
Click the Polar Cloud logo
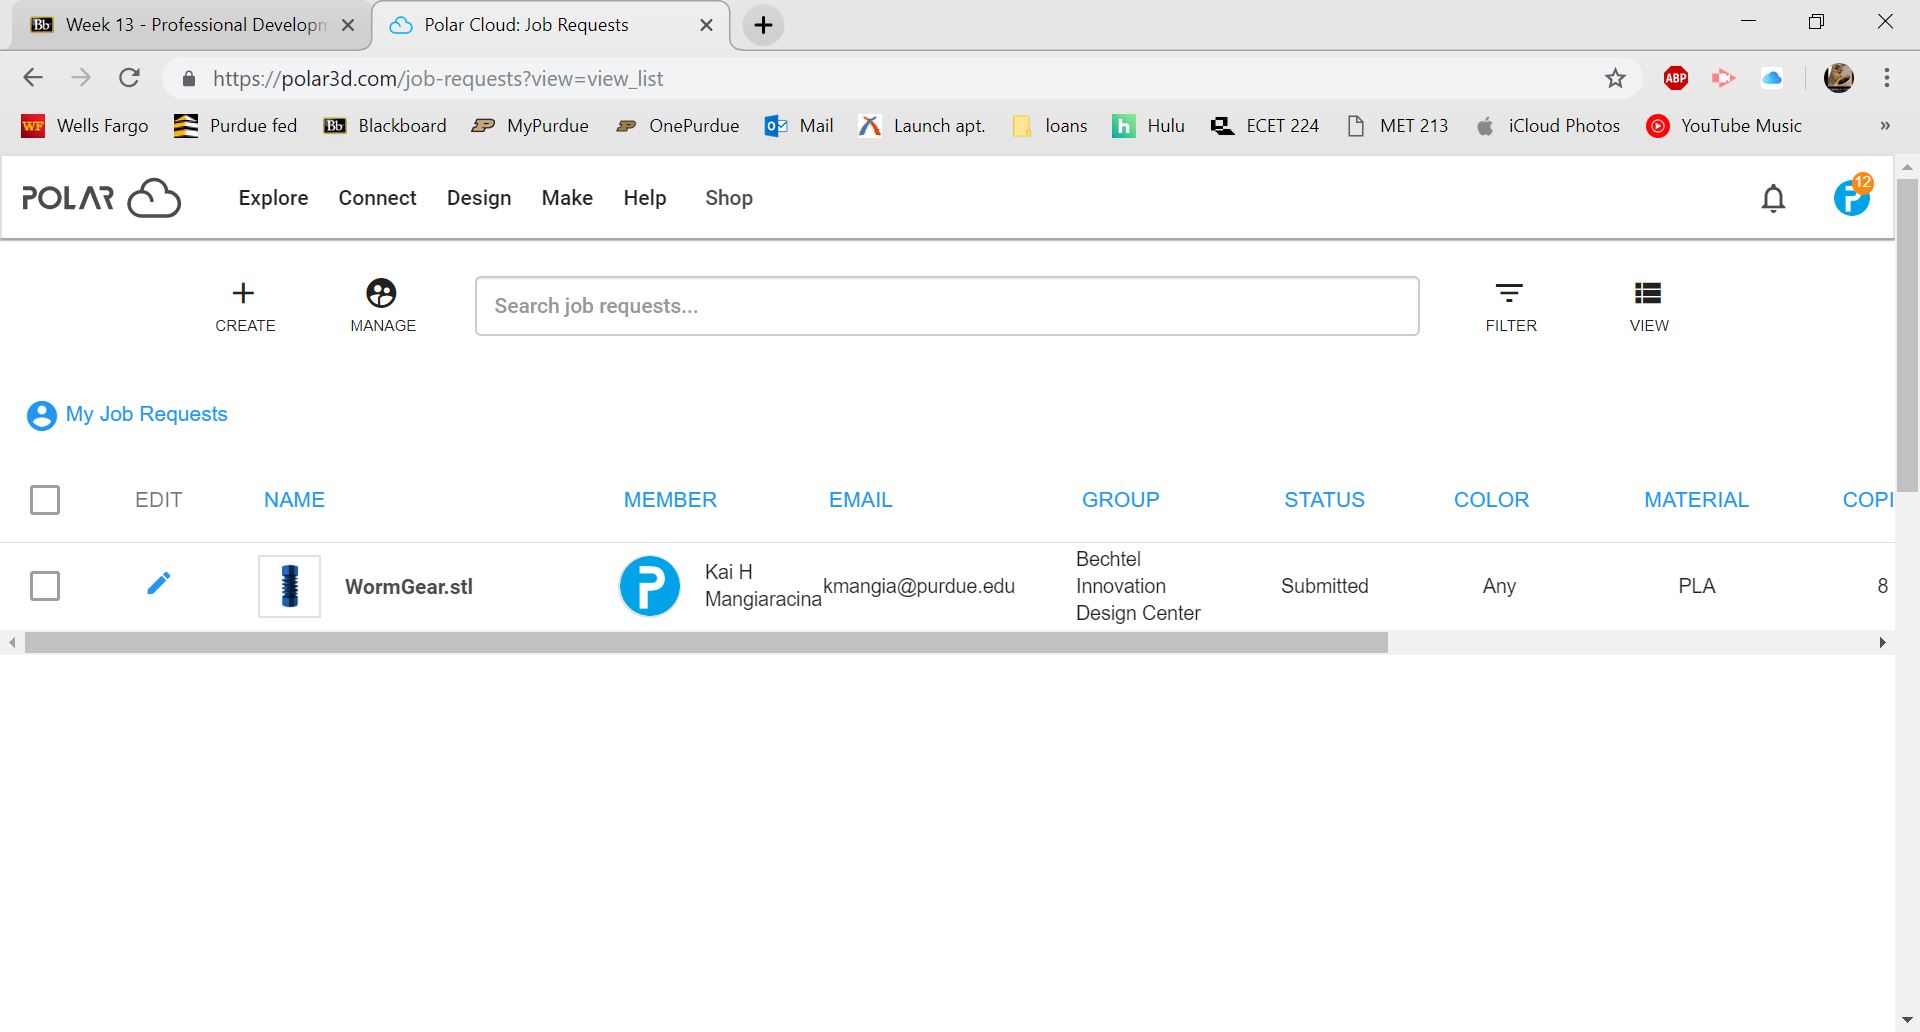pyautogui.click(x=101, y=198)
